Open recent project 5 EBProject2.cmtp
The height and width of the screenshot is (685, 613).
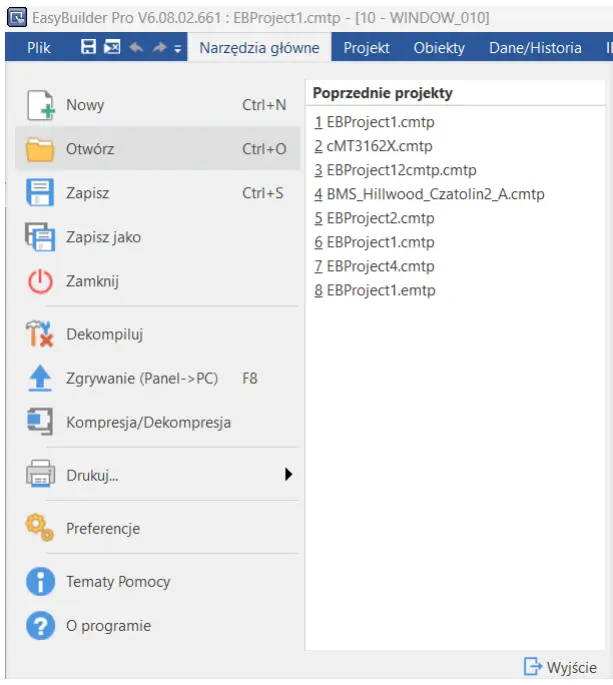374,218
